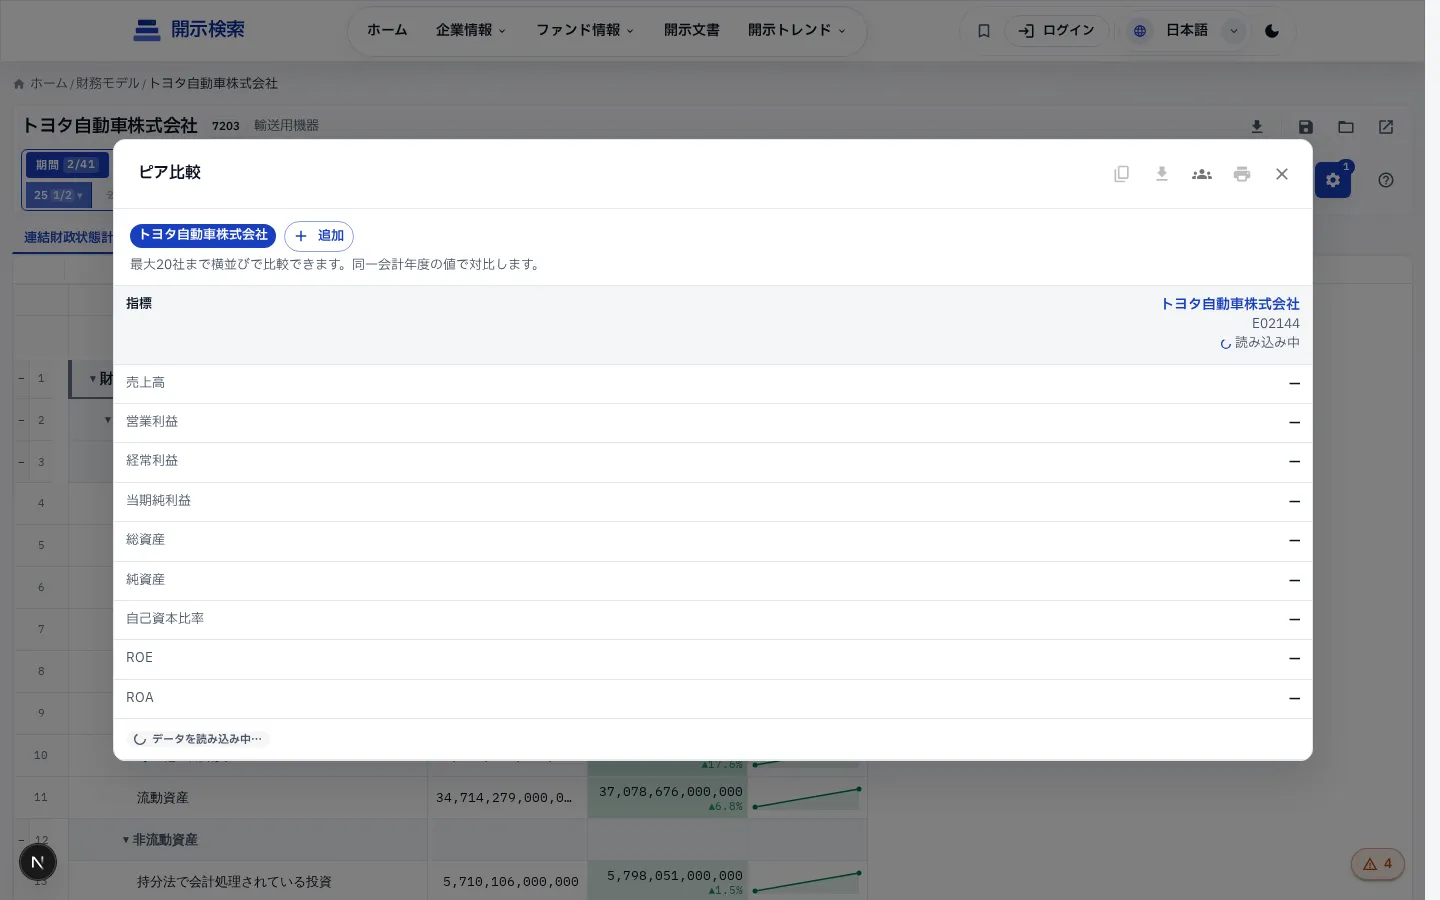Viewport: 1440px width, 900px height.
Task: Open the 開示トレンド menu
Action: coord(797,30)
